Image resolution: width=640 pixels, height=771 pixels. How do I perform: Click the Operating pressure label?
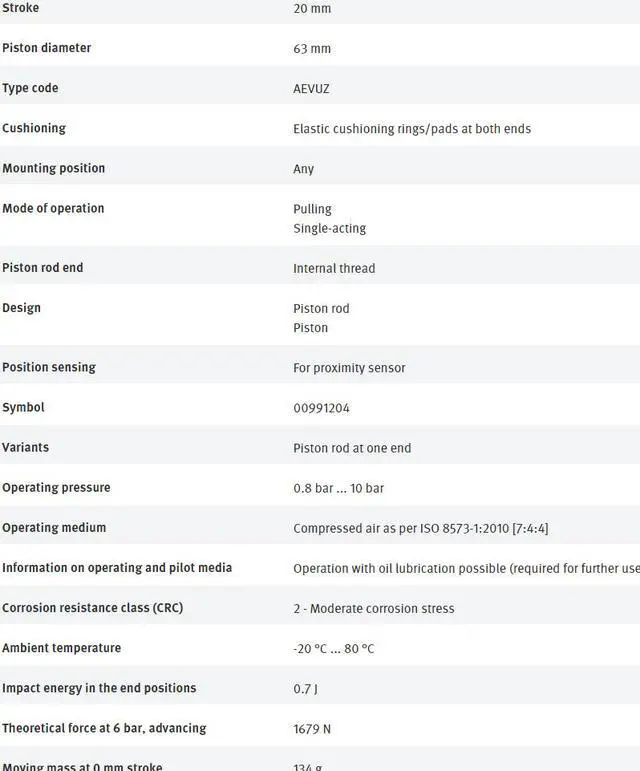coord(56,487)
